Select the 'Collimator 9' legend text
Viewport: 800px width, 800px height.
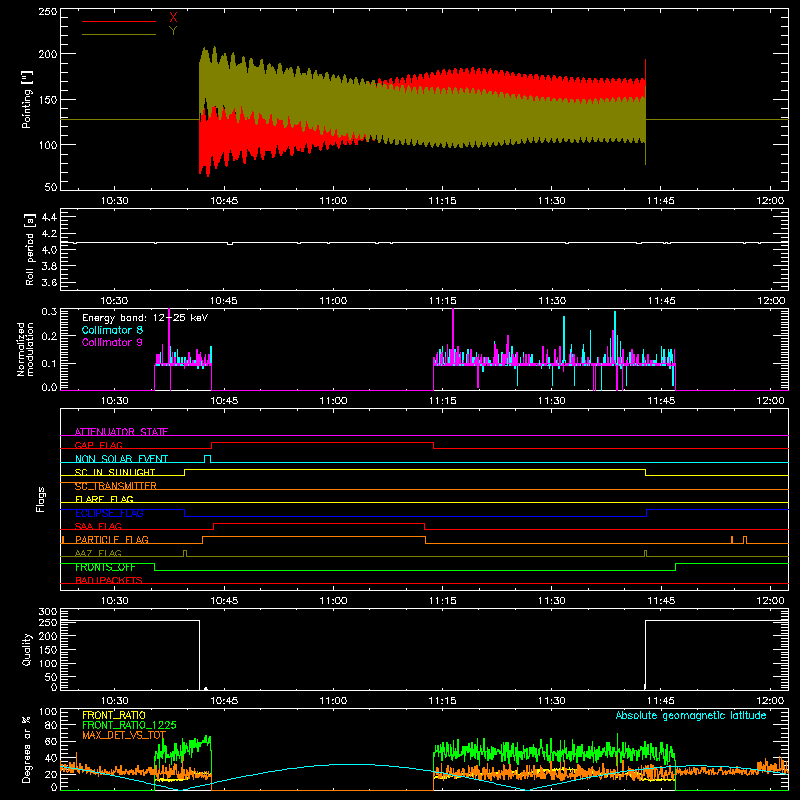tap(112, 342)
